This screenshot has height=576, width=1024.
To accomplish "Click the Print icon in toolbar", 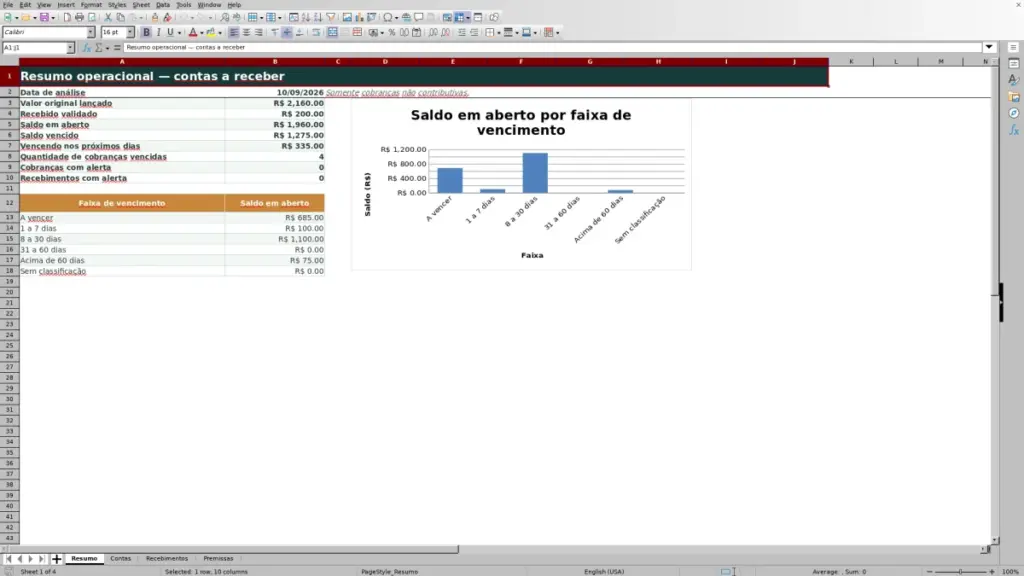I will click(x=79, y=18).
